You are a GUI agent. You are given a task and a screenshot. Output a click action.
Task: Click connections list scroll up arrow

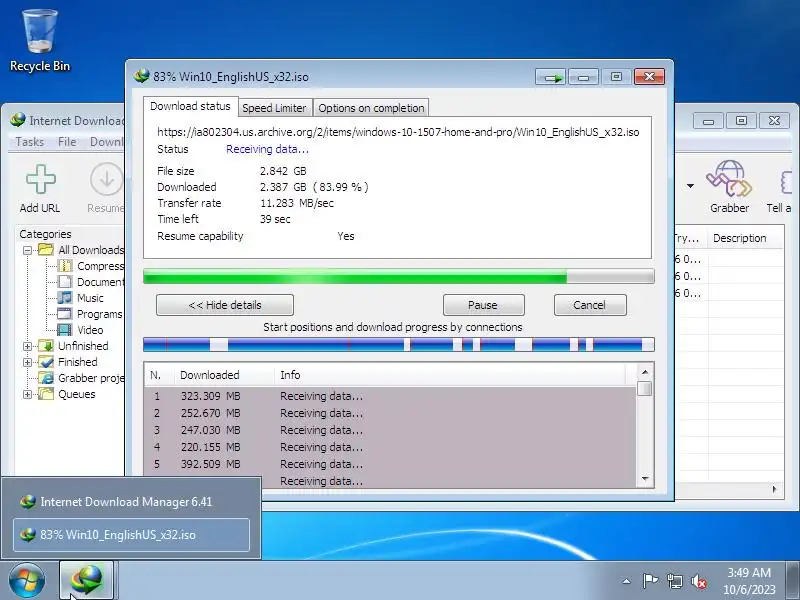(x=645, y=372)
